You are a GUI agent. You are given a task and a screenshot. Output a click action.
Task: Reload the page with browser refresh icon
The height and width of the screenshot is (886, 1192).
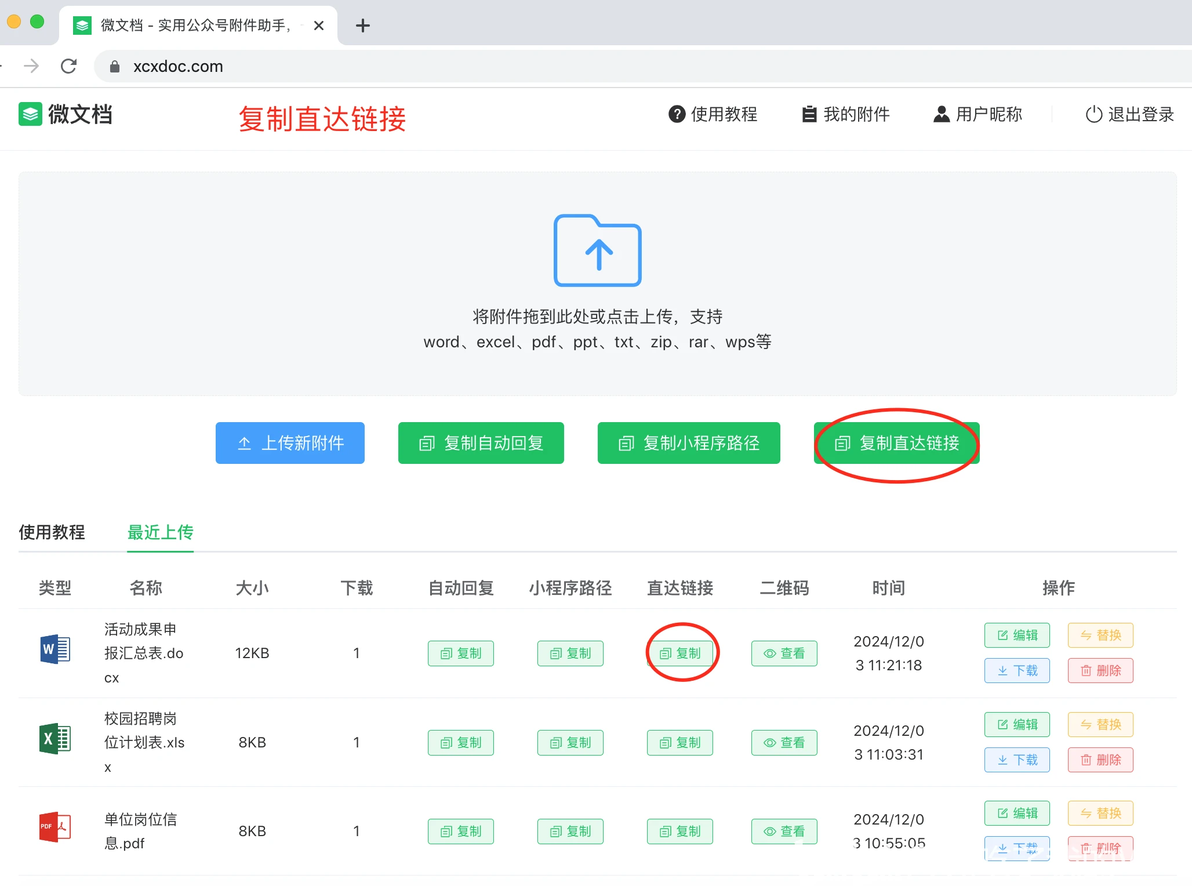(x=68, y=66)
